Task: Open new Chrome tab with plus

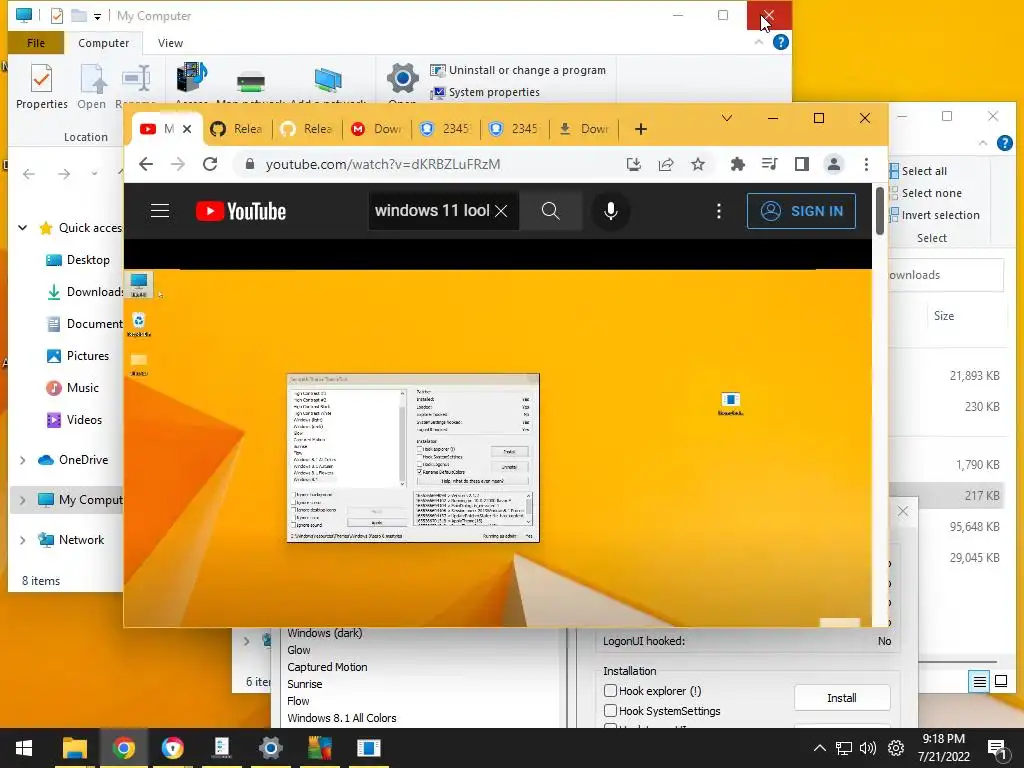Action: (x=641, y=129)
